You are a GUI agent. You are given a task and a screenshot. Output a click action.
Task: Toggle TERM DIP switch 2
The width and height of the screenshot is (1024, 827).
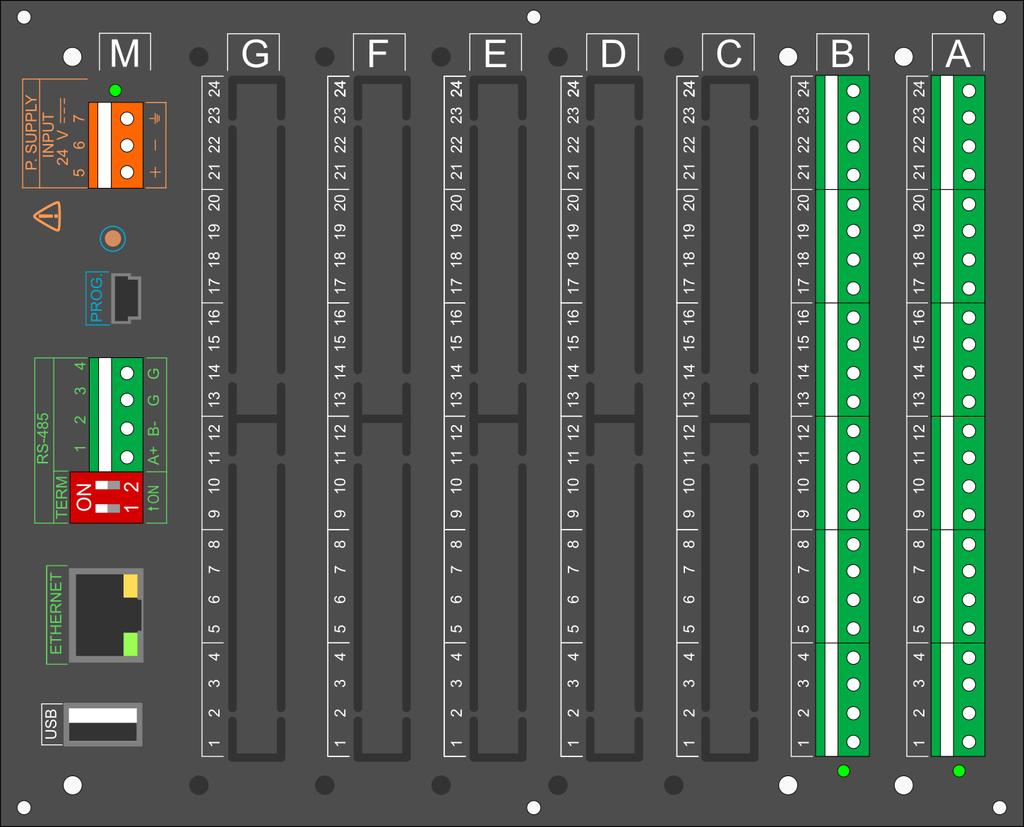pyautogui.click(x=107, y=485)
